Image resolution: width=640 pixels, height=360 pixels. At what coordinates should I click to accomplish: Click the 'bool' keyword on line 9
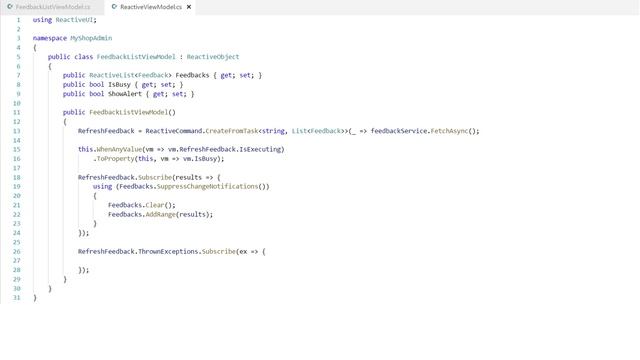[x=97, y=94]
